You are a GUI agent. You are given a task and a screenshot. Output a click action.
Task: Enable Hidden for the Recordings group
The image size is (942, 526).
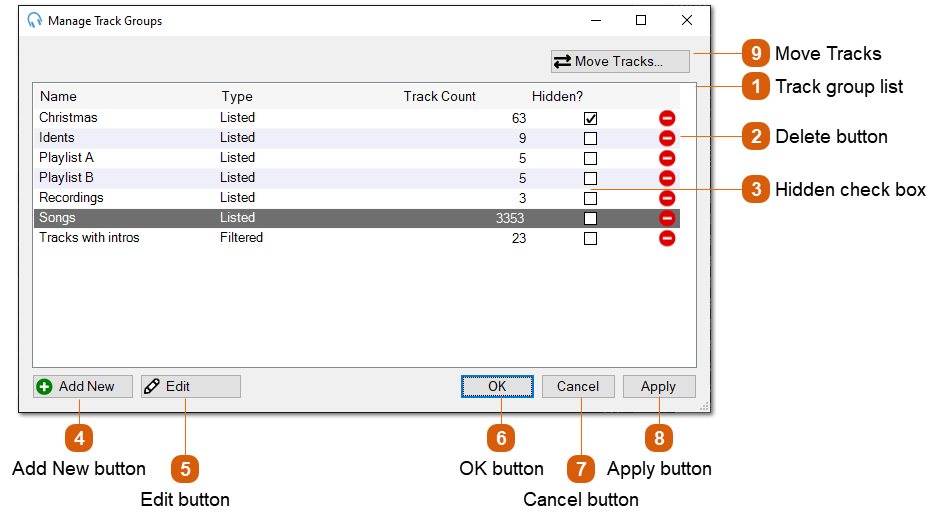click(x=591, y=198)
